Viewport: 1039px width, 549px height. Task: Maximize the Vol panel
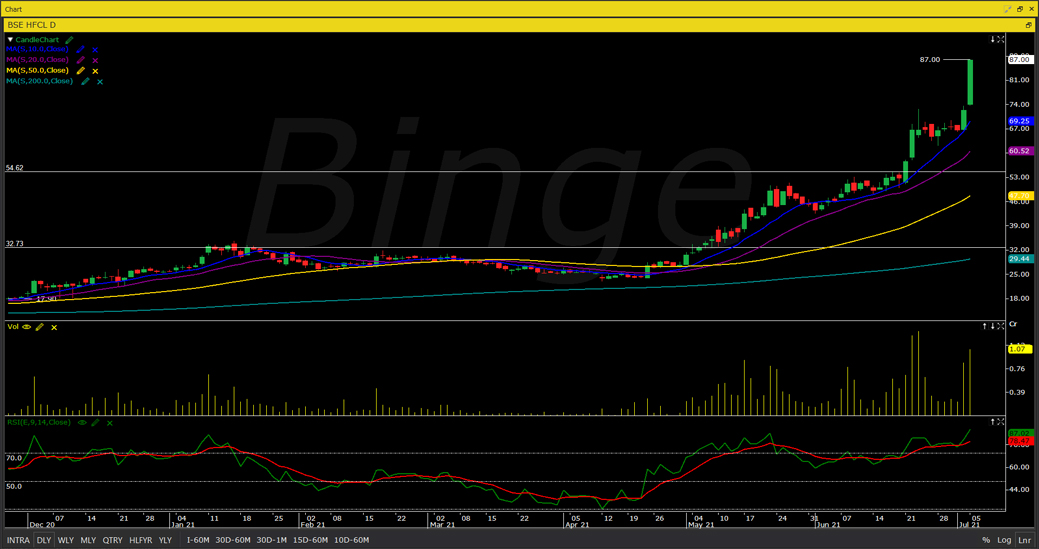coord(1001,326)
